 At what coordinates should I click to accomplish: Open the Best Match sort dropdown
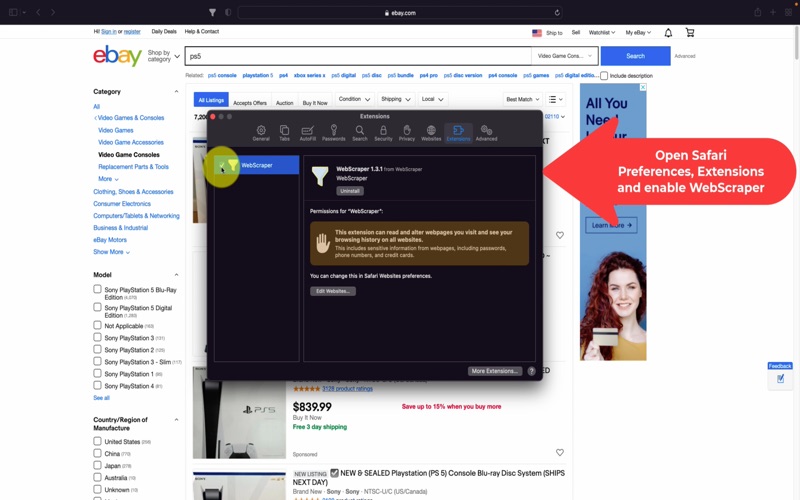(x=522, y=100)
